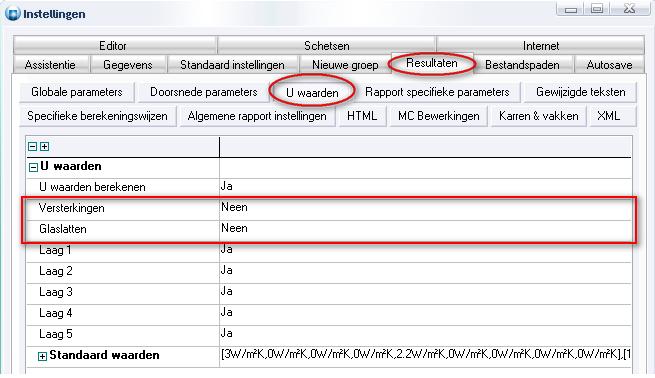Switch to the Schetsen tab
655x378 pixels.
[327, 45]
